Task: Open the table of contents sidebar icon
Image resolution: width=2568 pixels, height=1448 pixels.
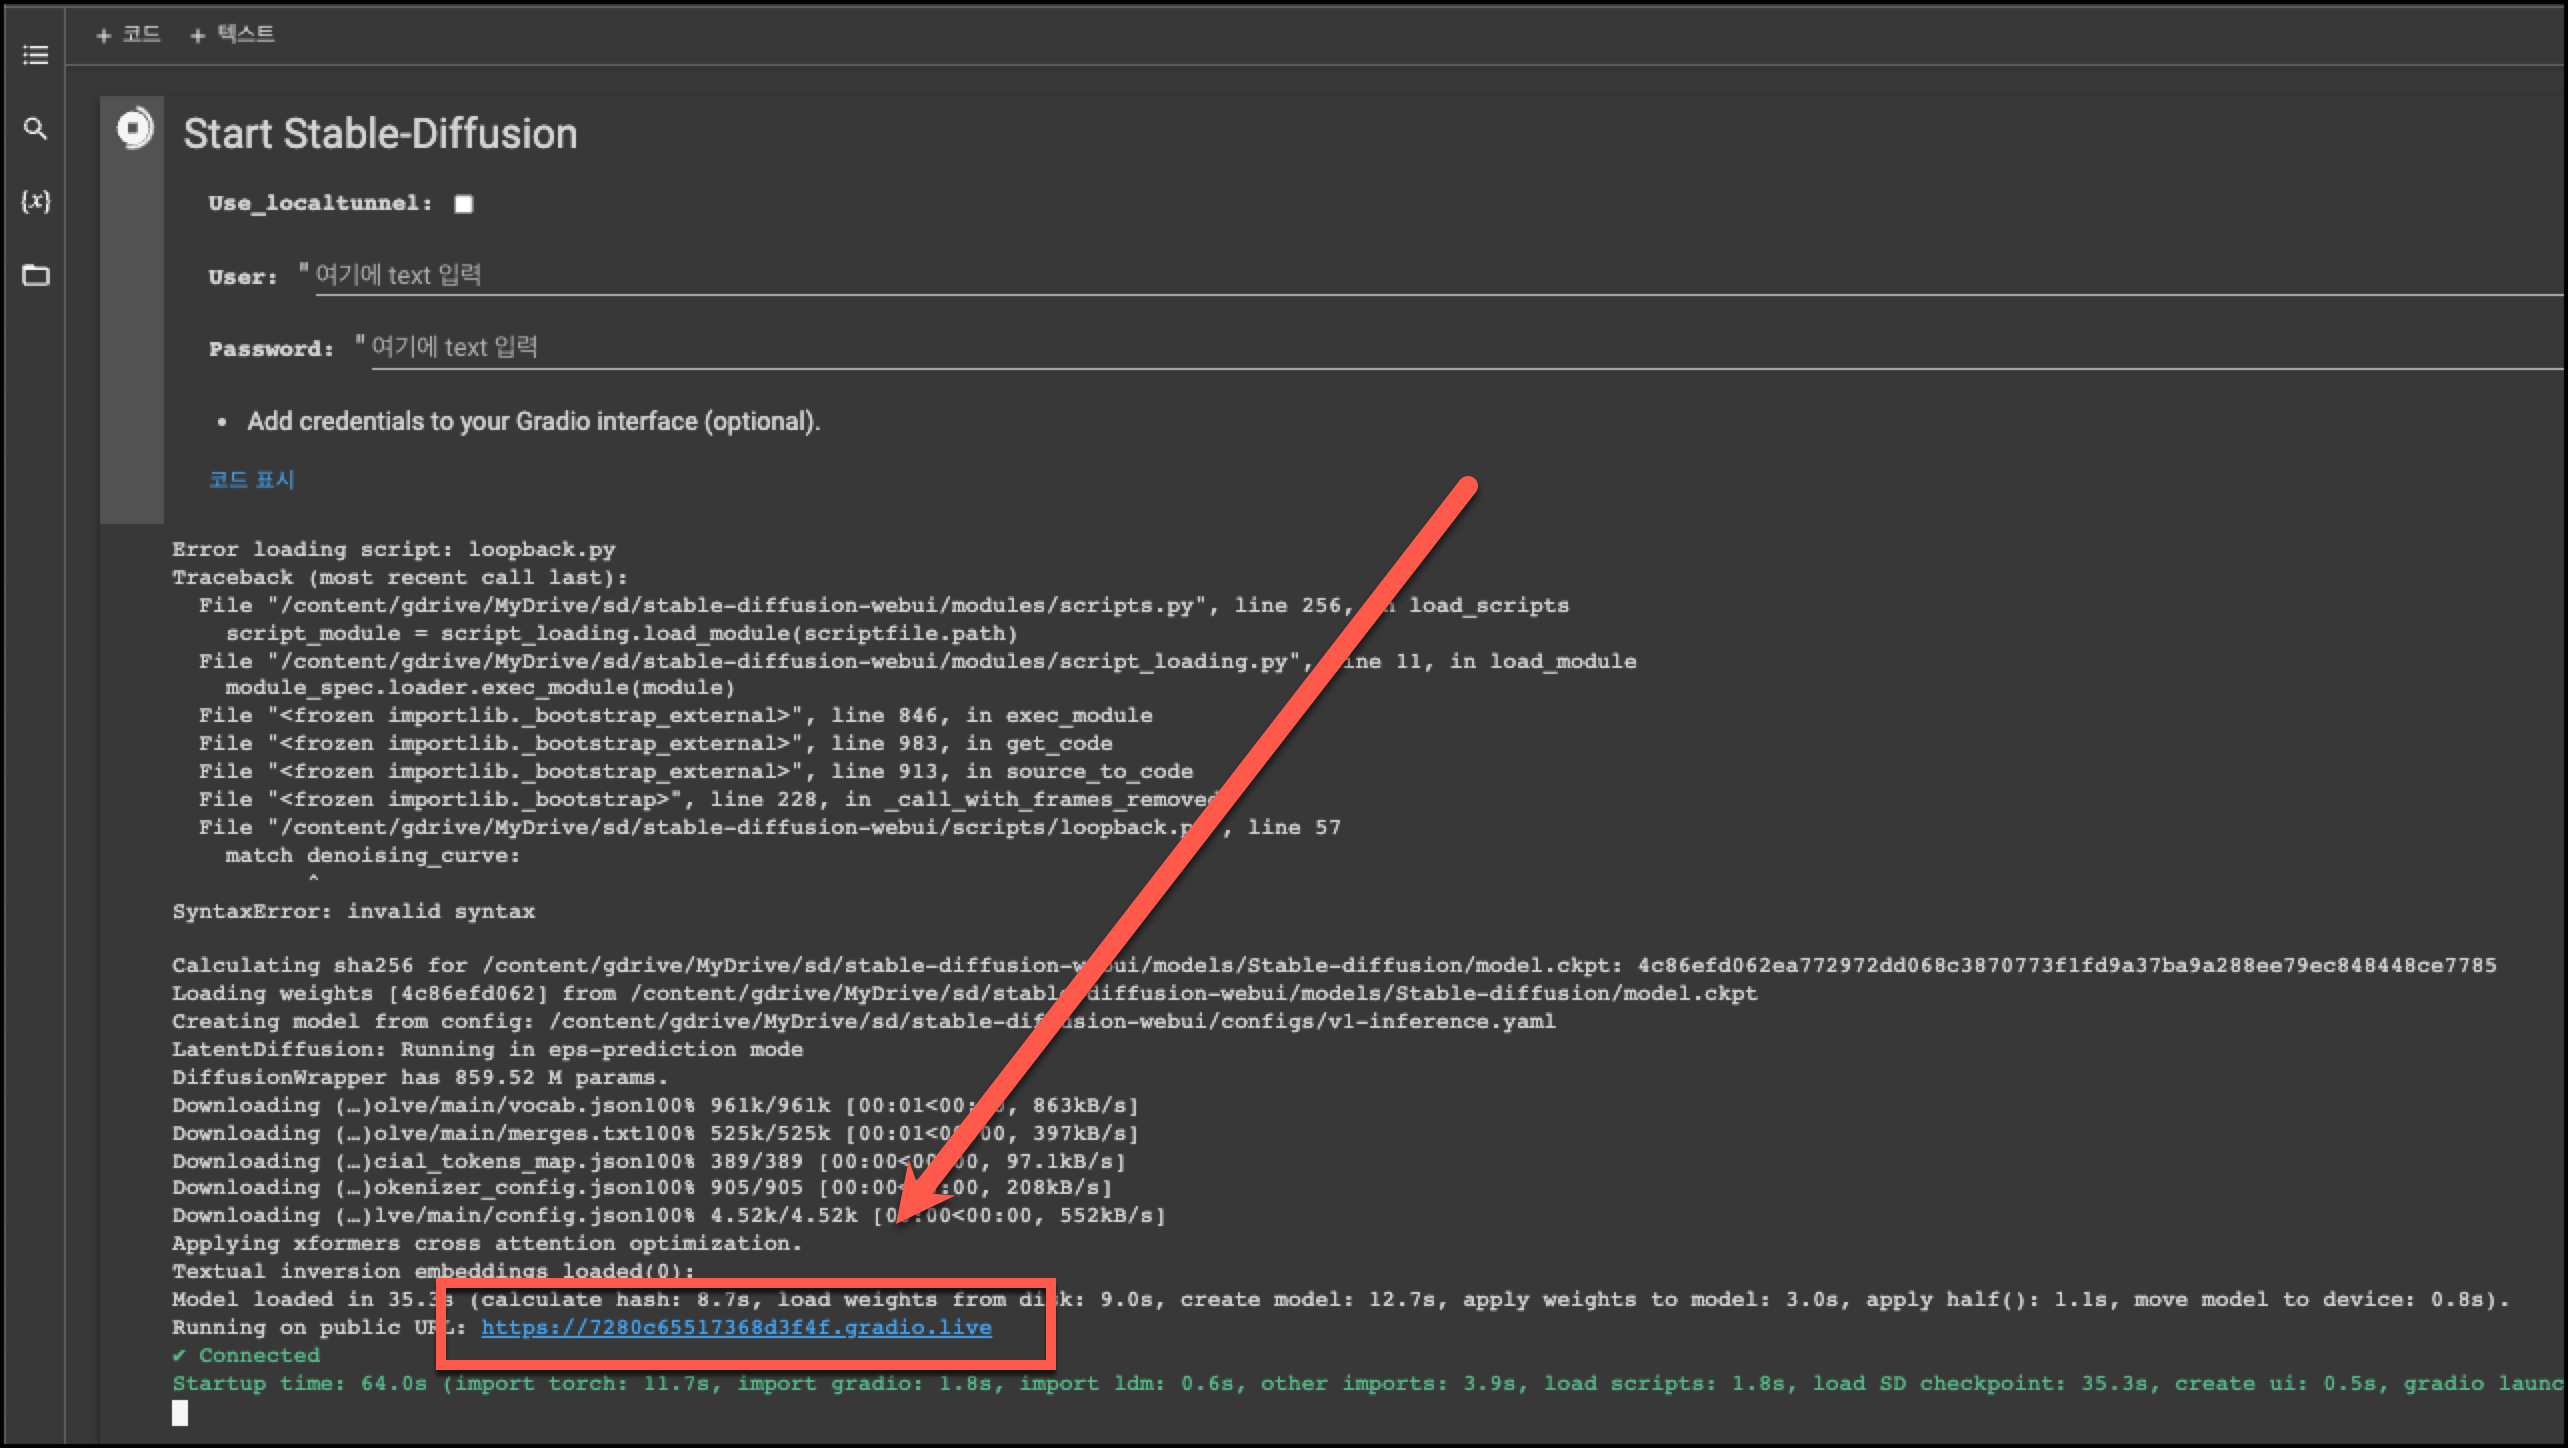Action: (35, 55)
